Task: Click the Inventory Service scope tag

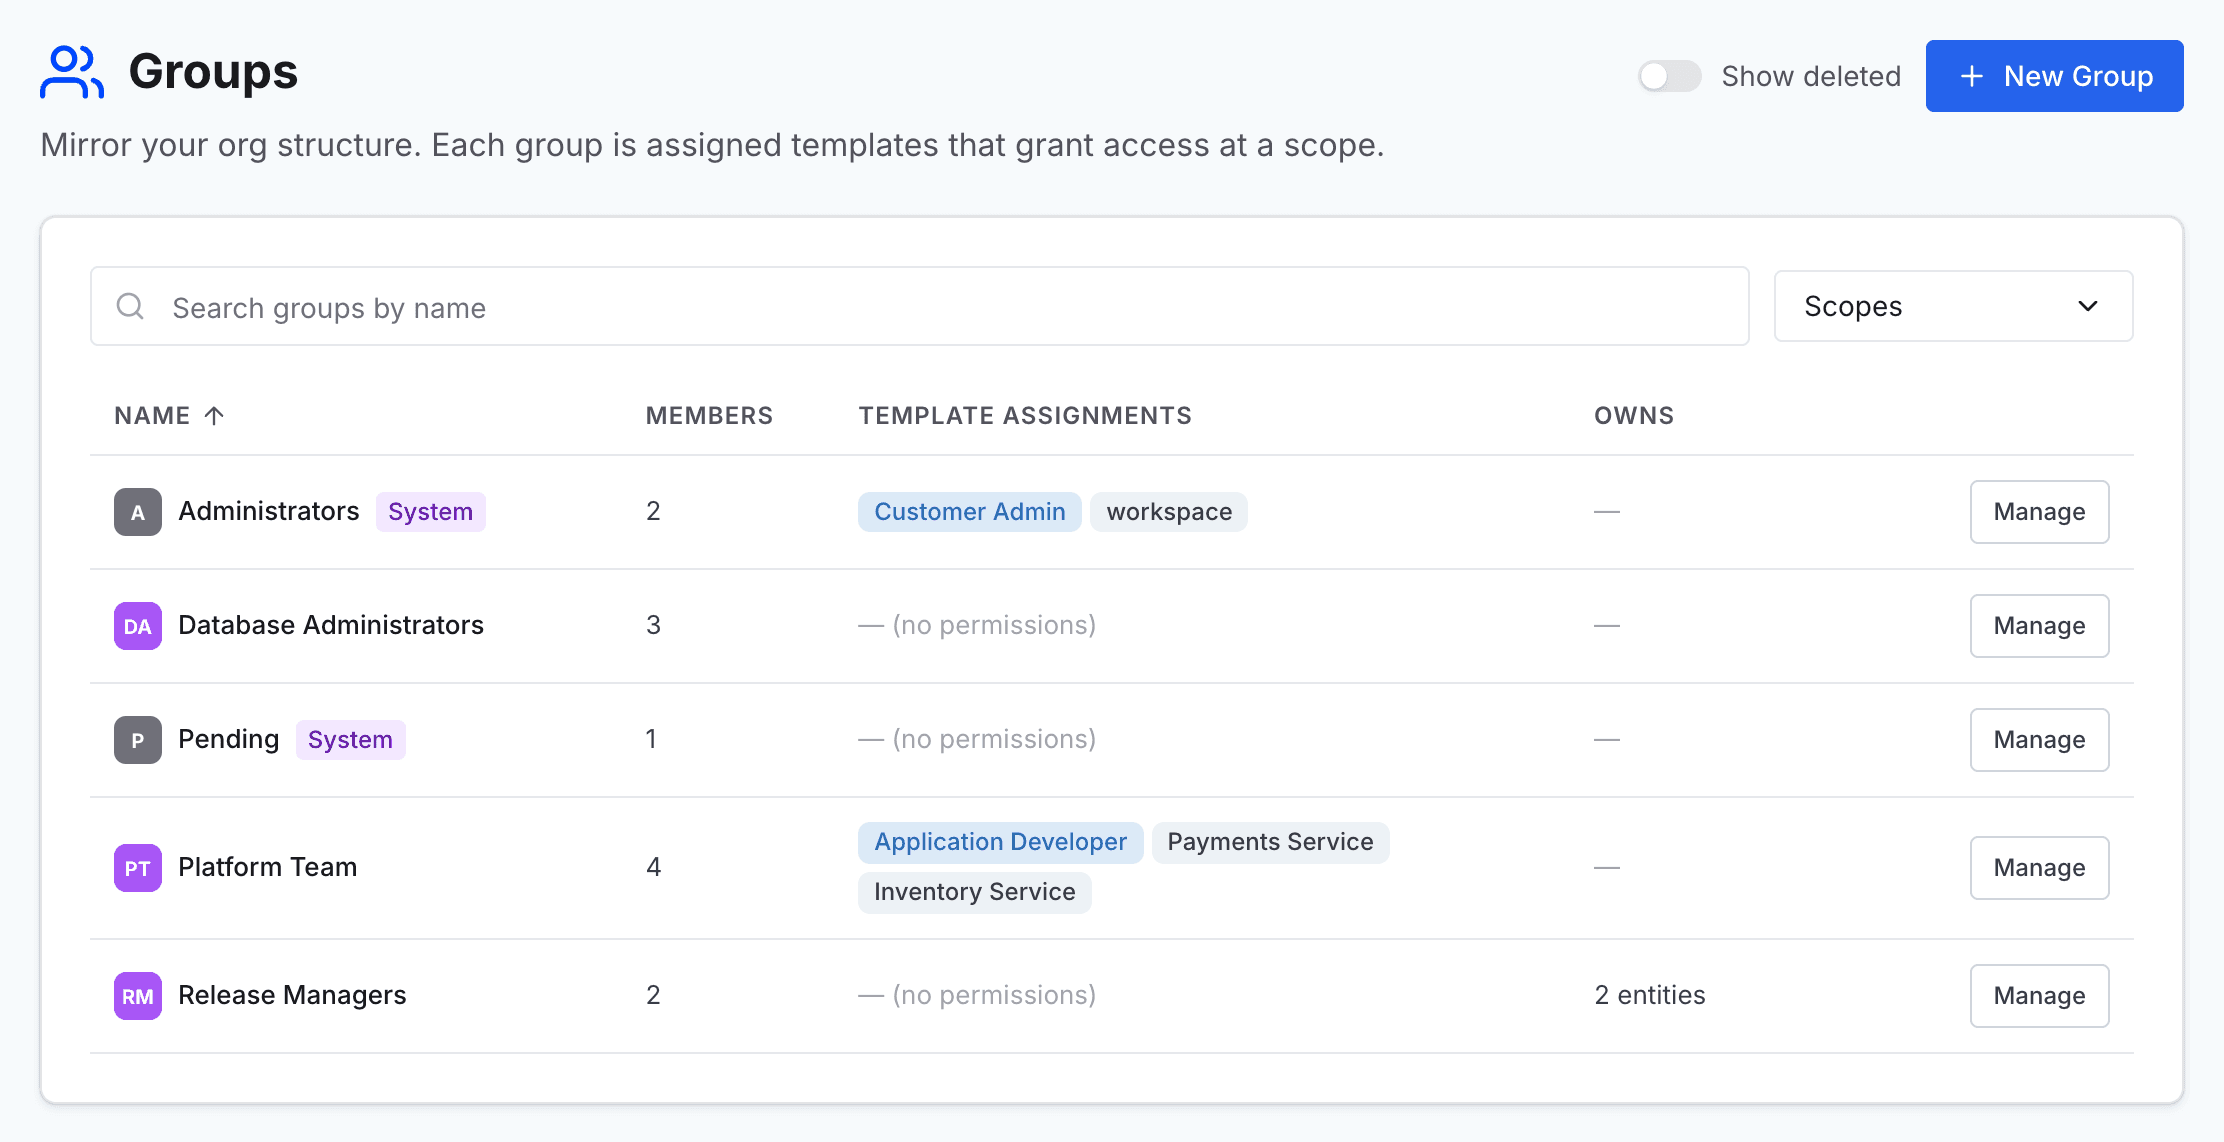Action: click(974, 892)
